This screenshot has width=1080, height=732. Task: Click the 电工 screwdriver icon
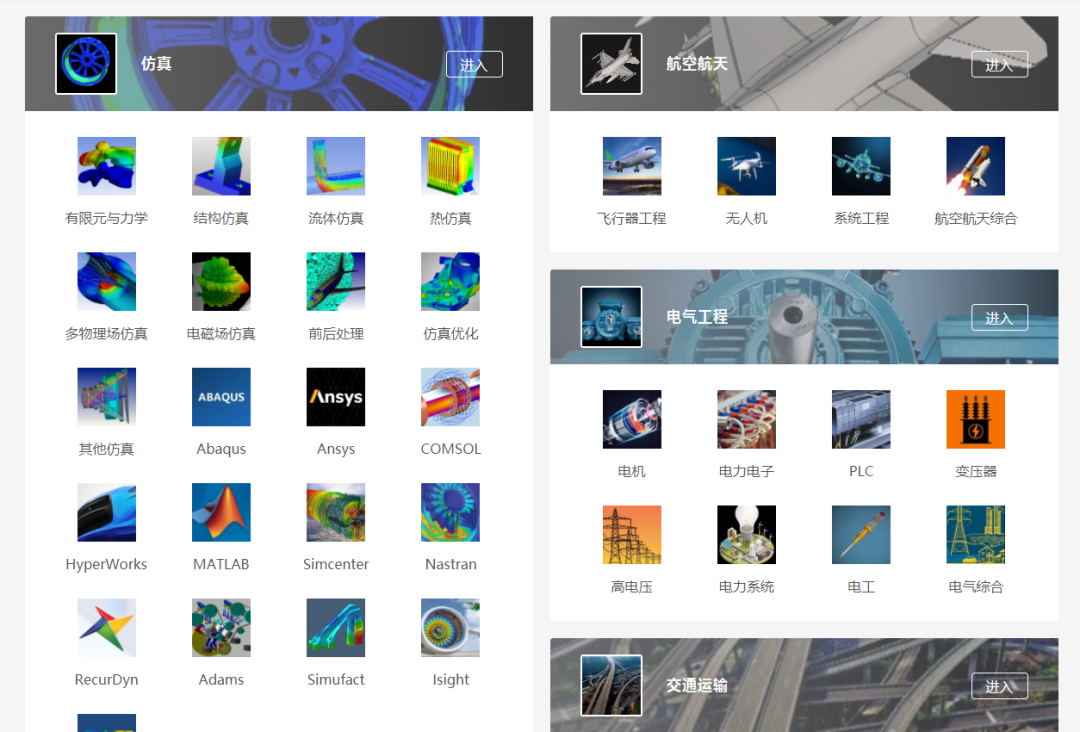point(861,535)
